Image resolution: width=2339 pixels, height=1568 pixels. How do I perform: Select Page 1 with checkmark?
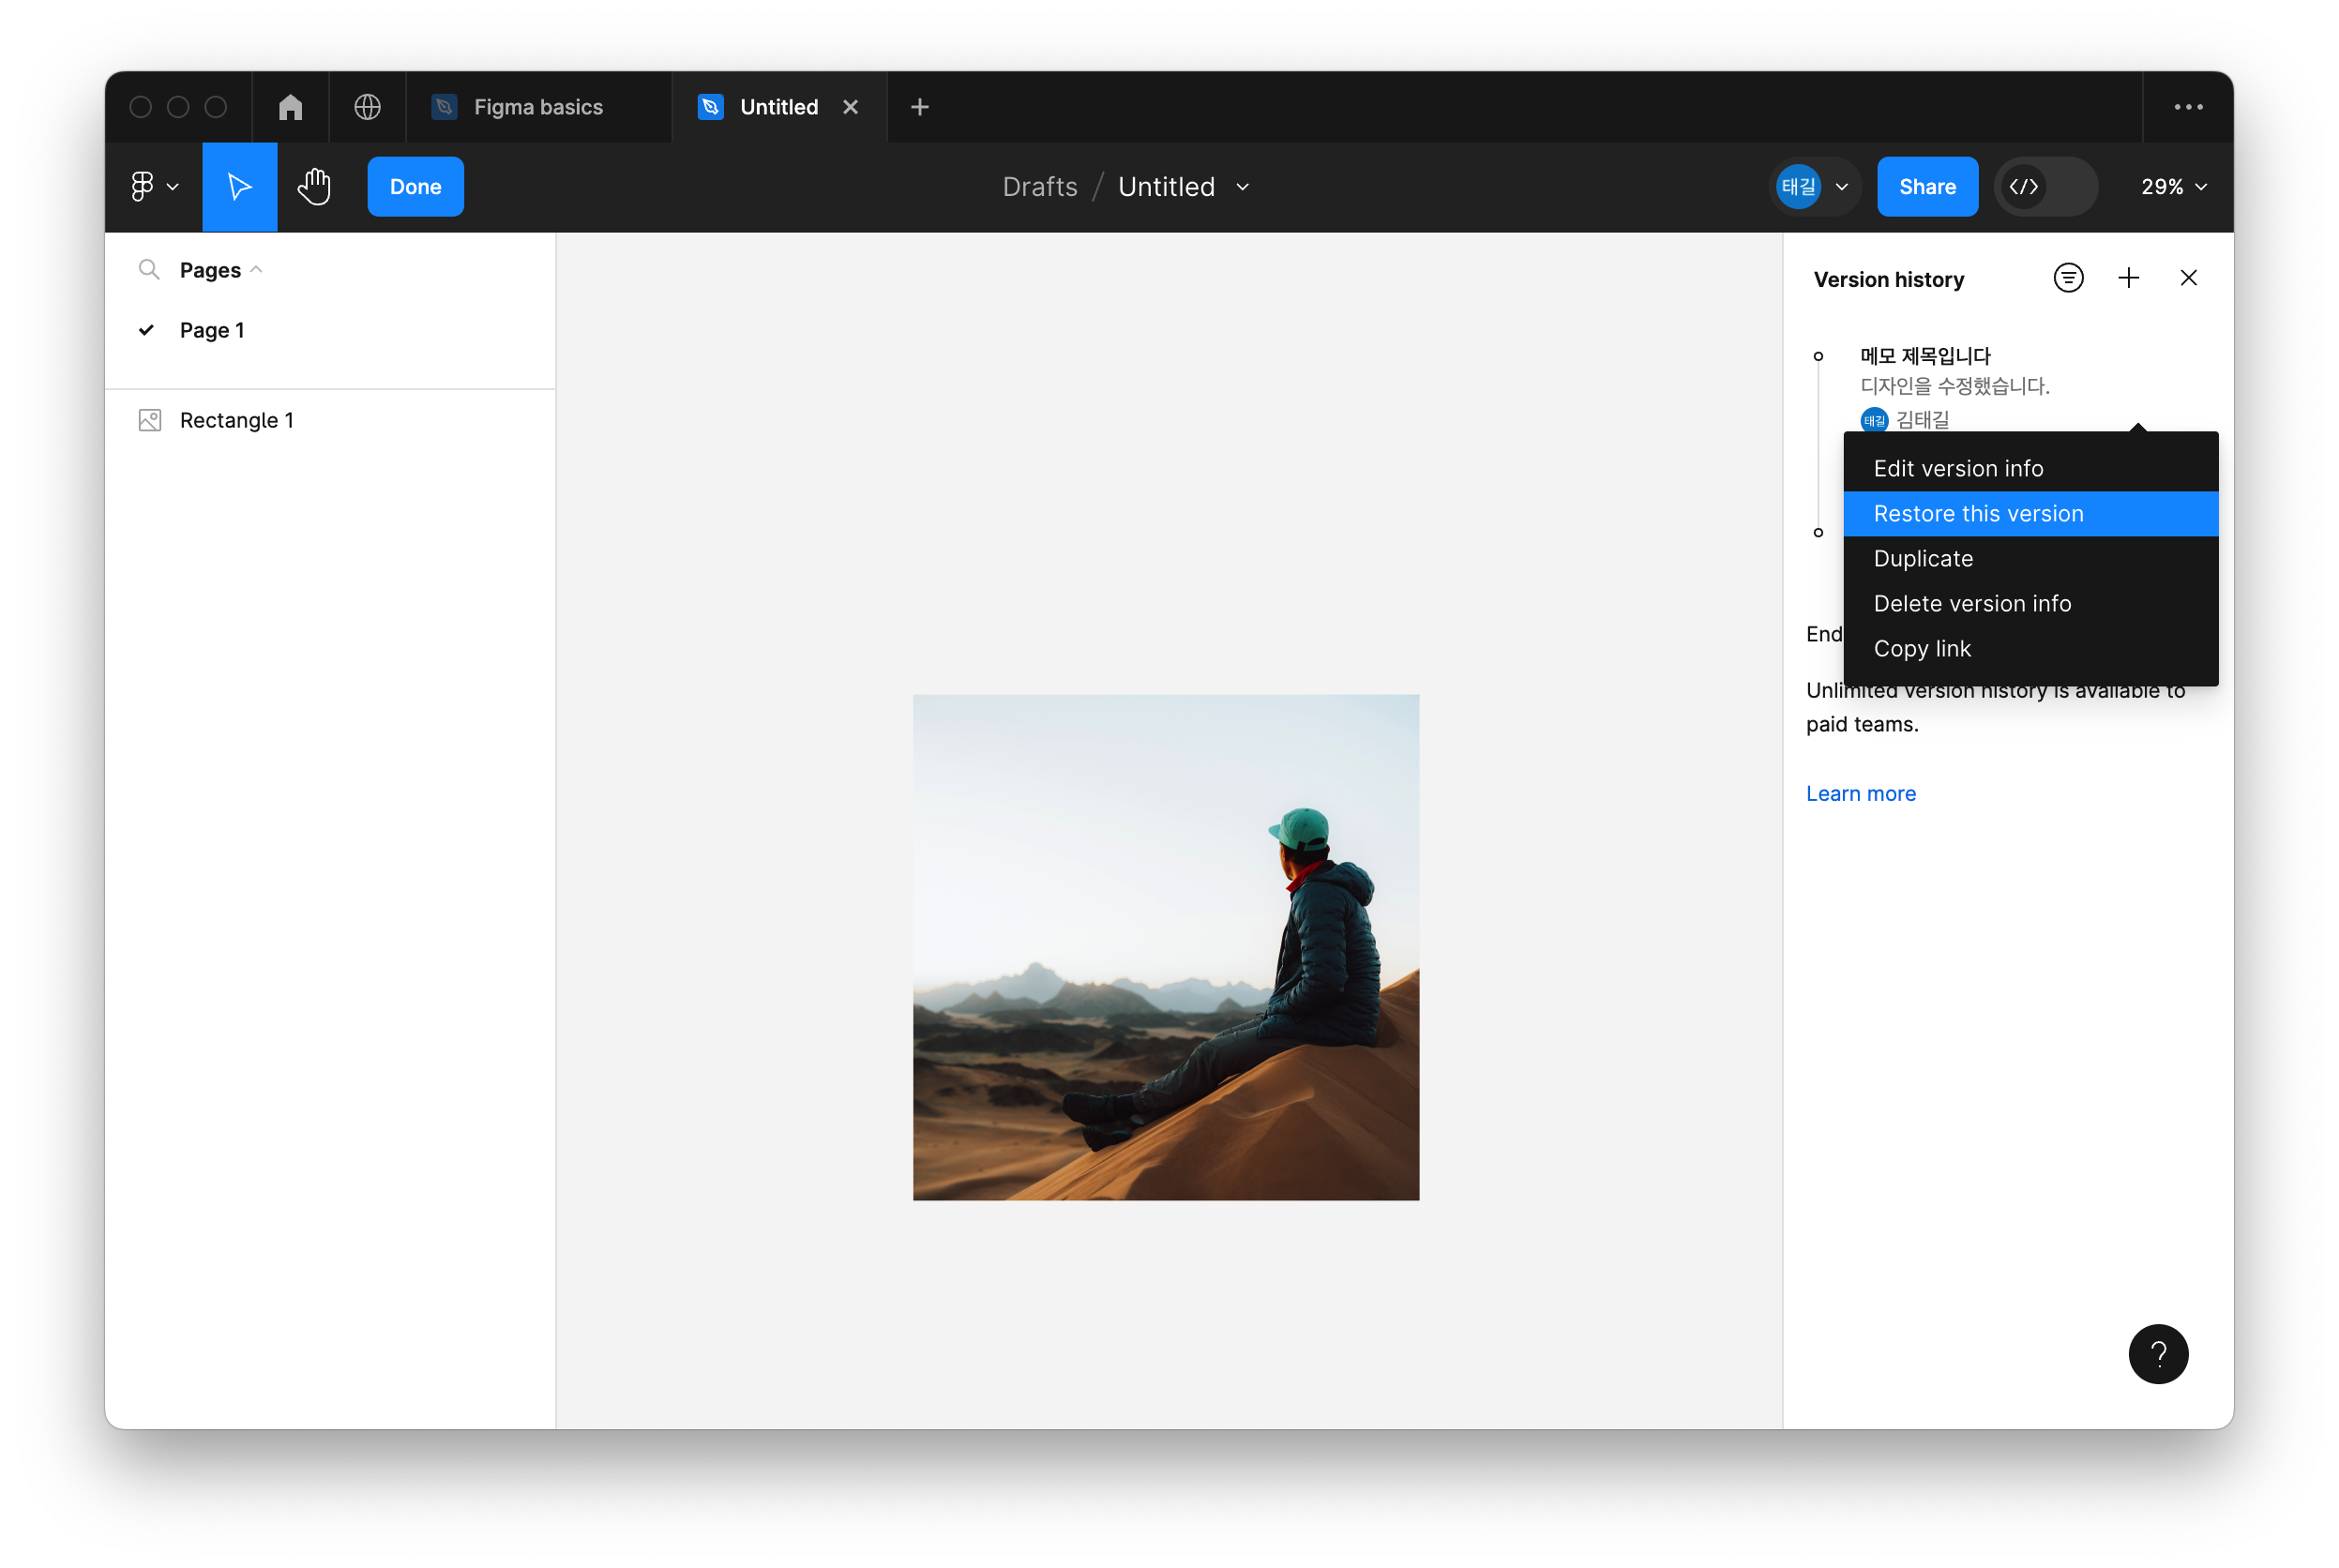(x=211, y=330)
